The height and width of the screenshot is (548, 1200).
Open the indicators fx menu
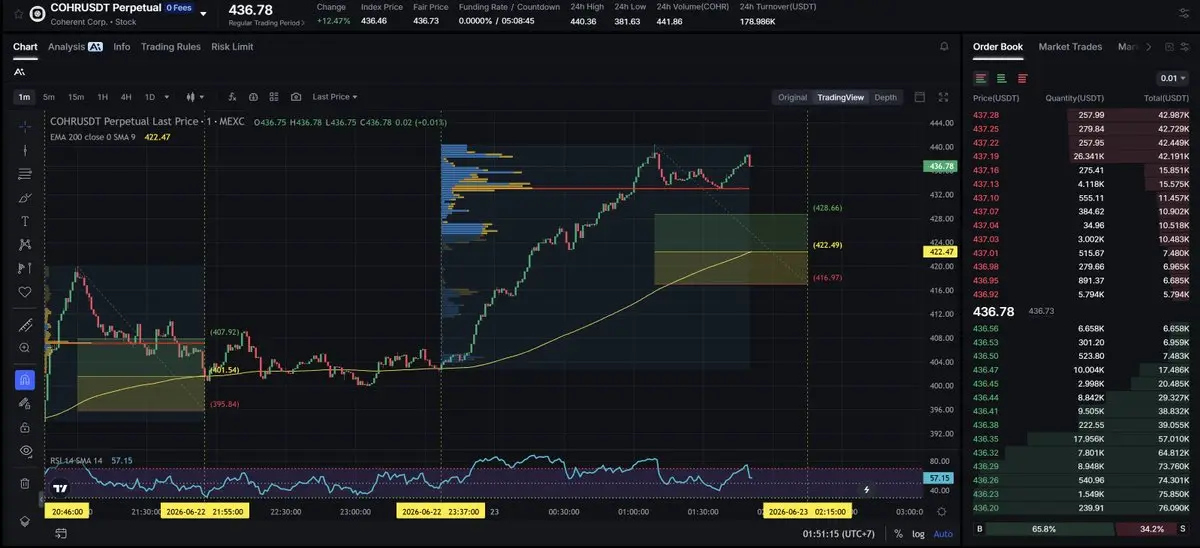click(232, 97)
